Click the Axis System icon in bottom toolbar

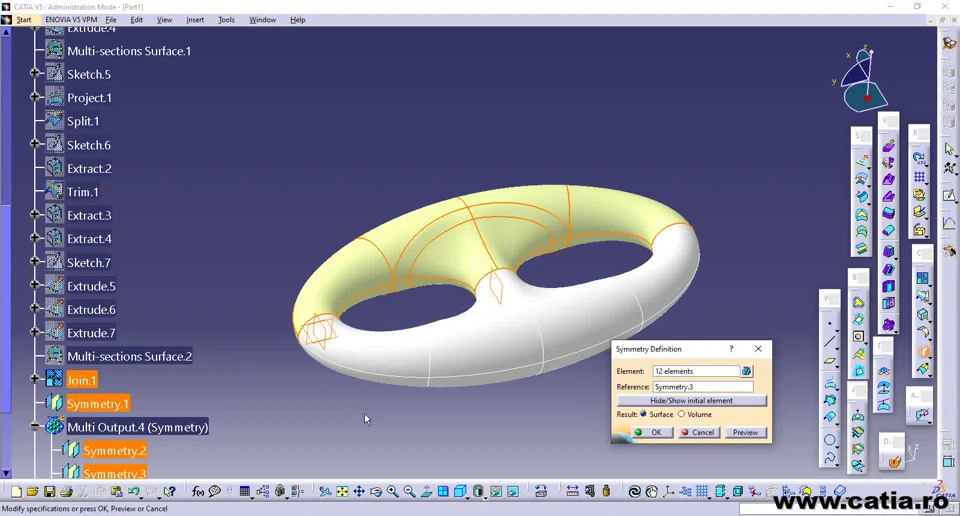point(669,492)
